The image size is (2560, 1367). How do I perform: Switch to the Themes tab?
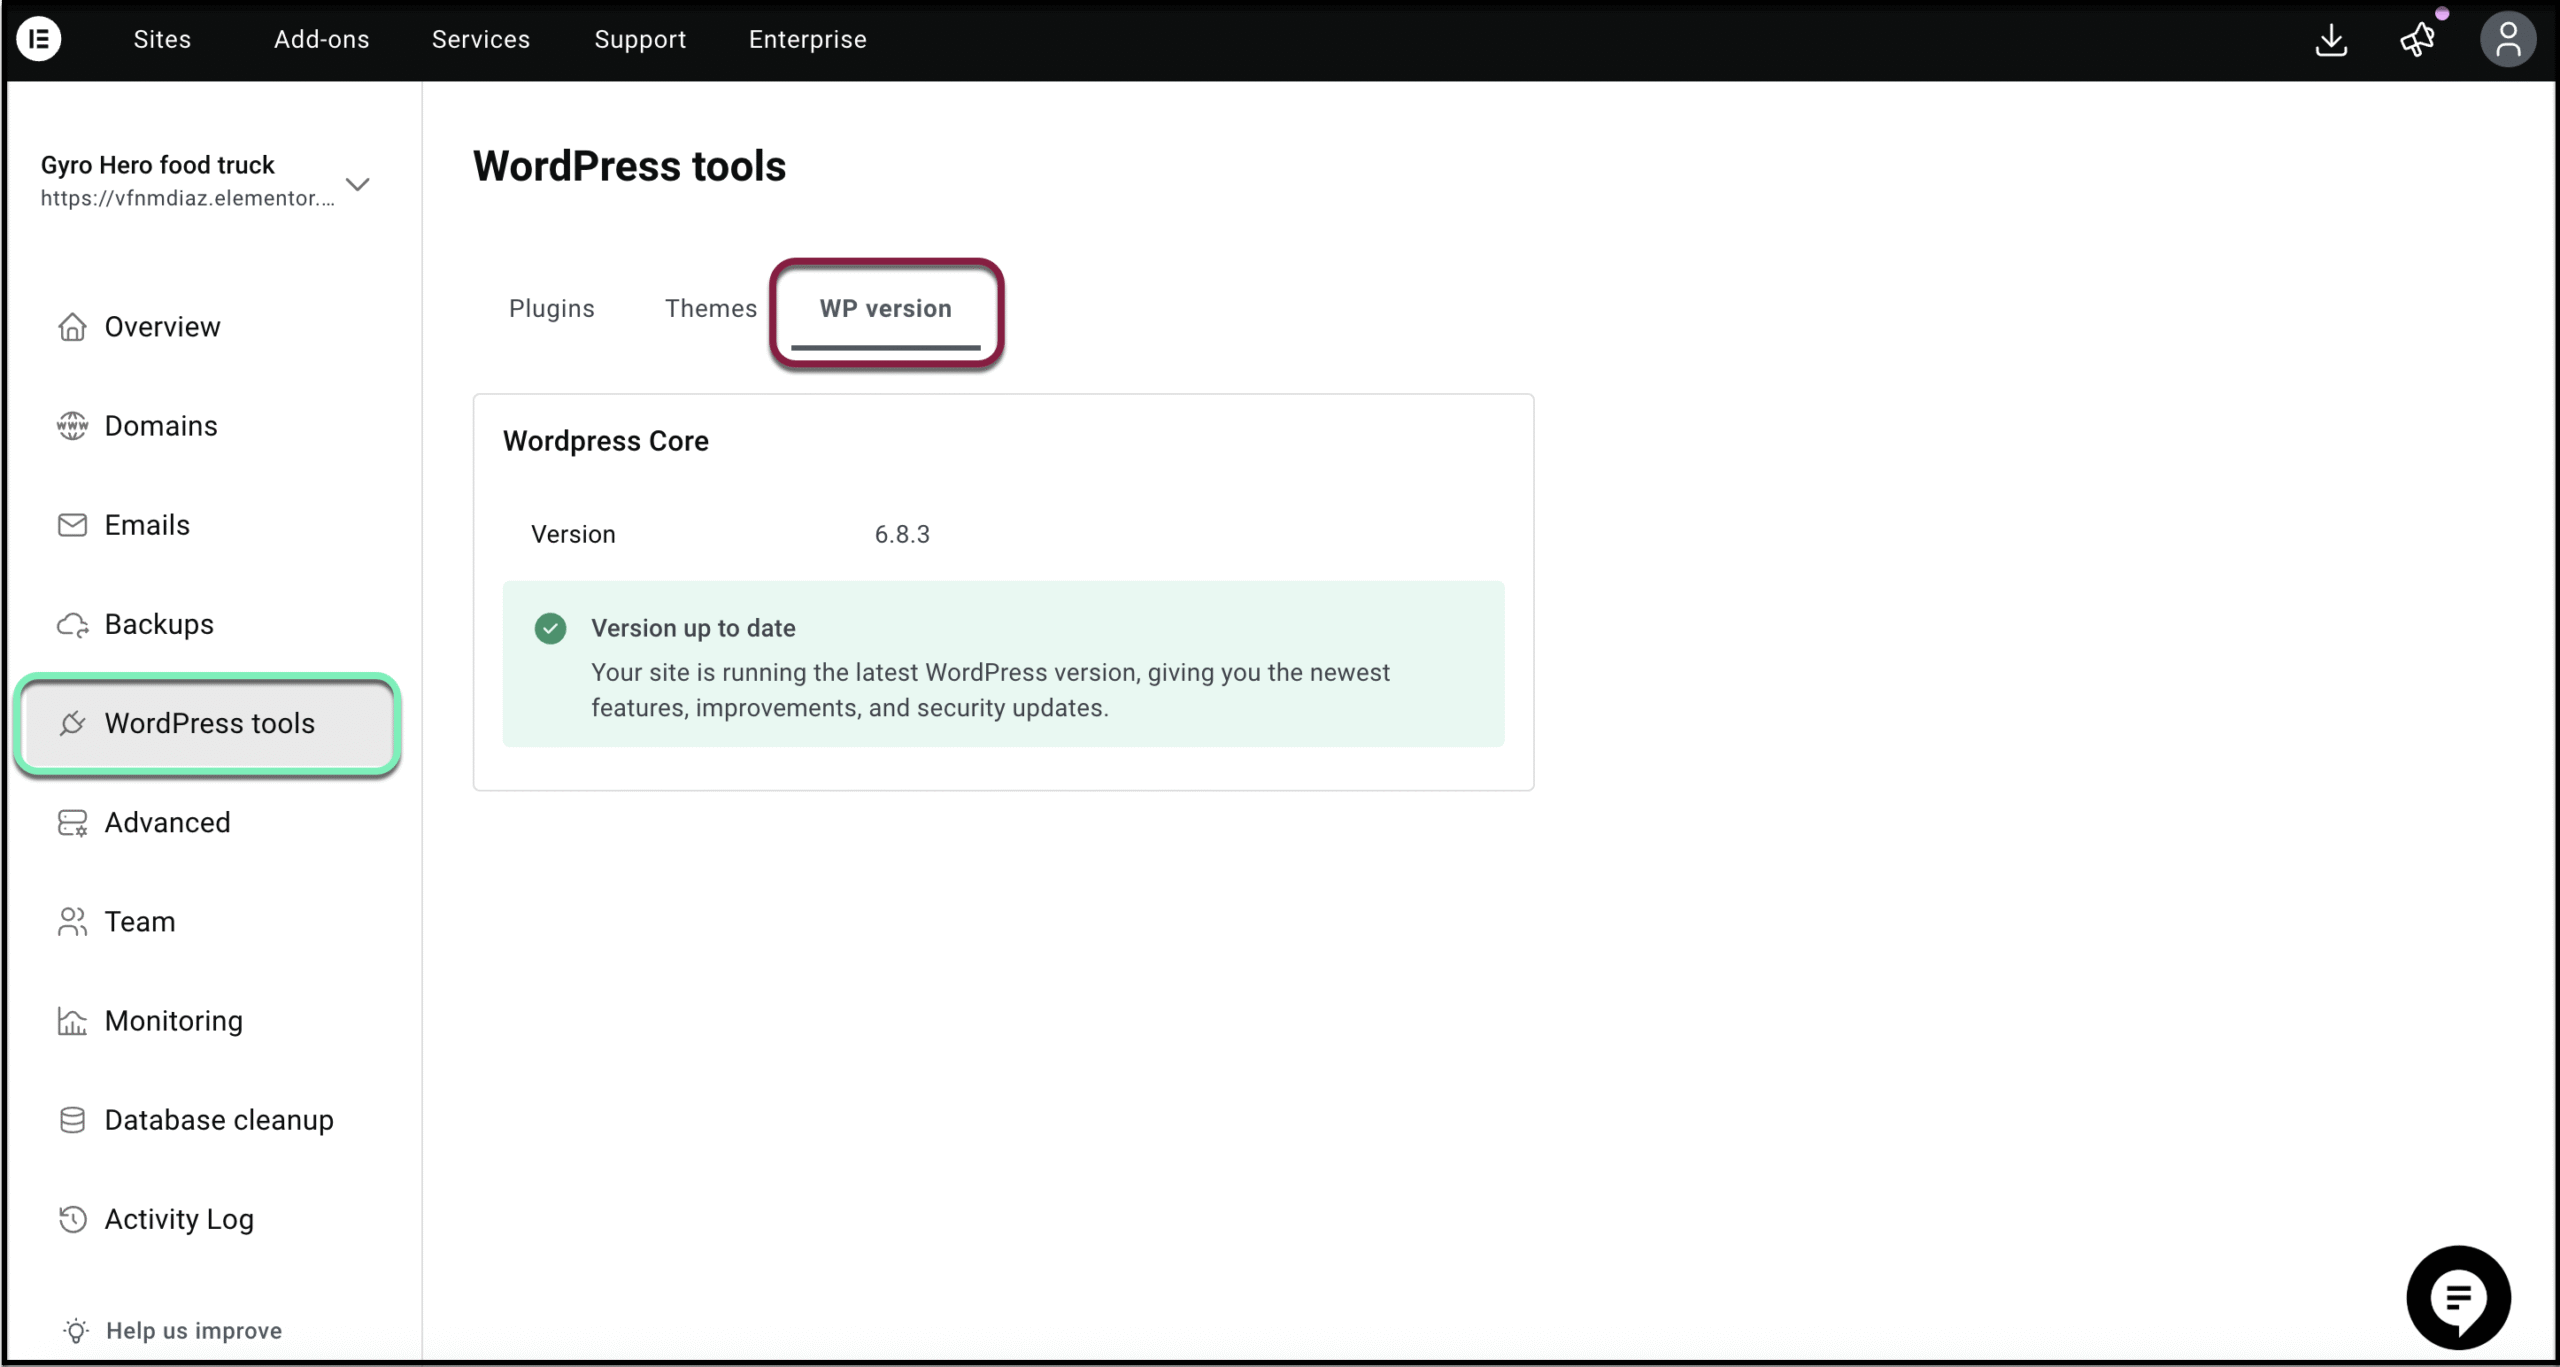(x=710, y=309)
